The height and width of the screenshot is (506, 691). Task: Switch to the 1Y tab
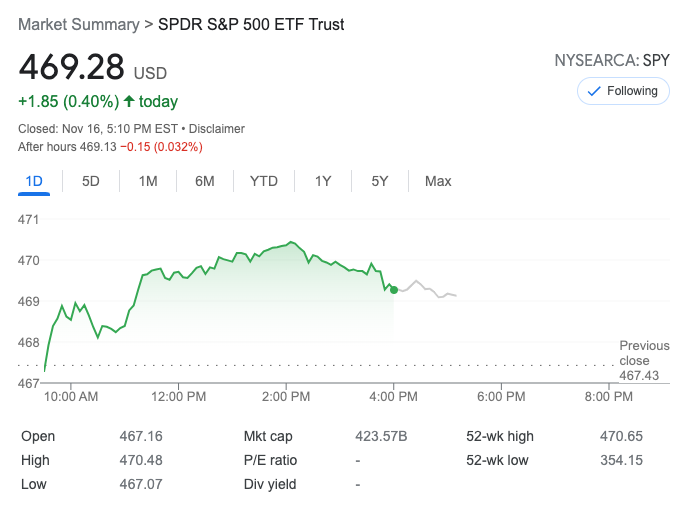(323, 181)
